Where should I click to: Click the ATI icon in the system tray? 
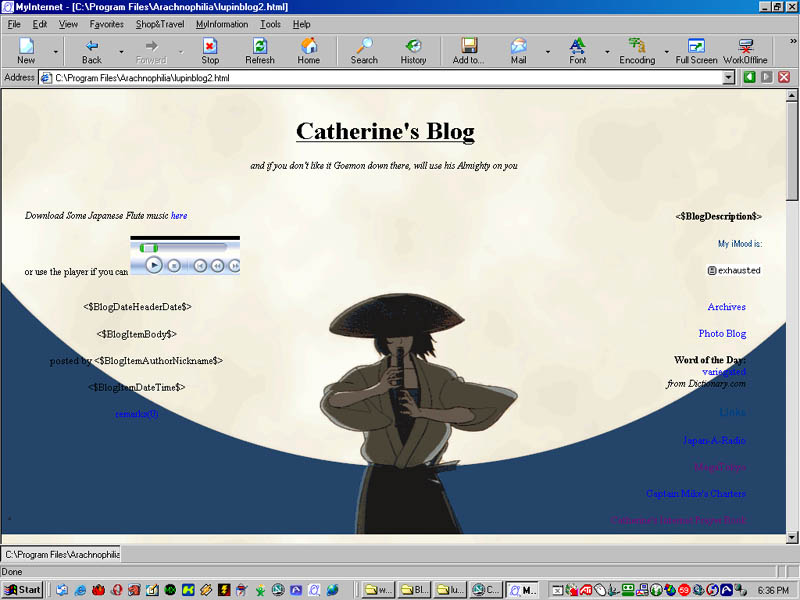(x=586, y=590)
